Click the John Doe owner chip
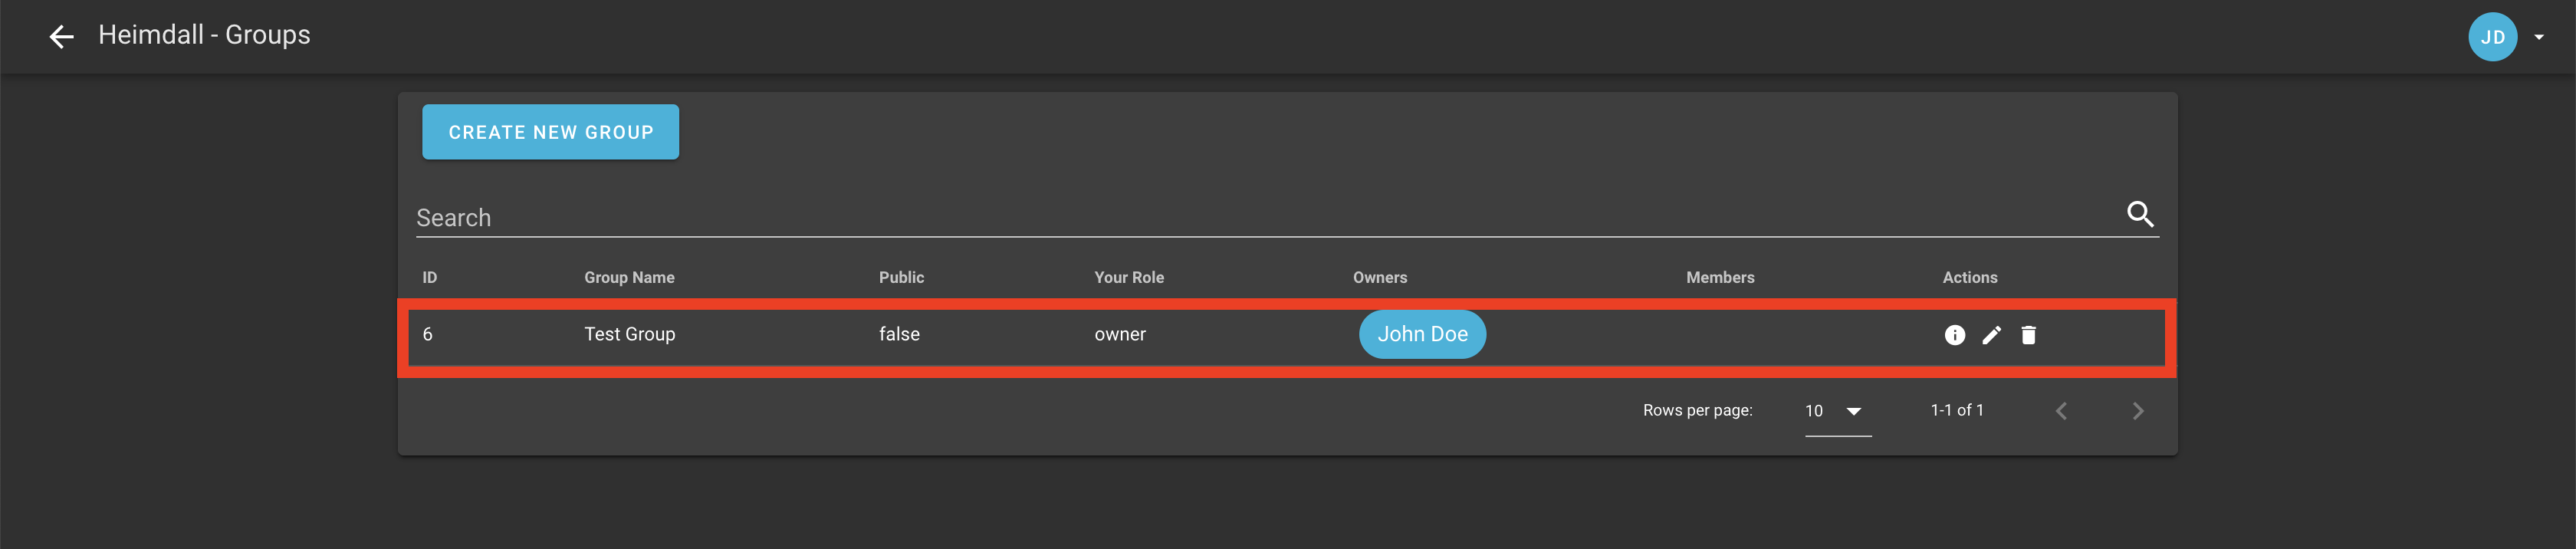The height and width of the screenshot is (549, 2576). point(1422,334)
